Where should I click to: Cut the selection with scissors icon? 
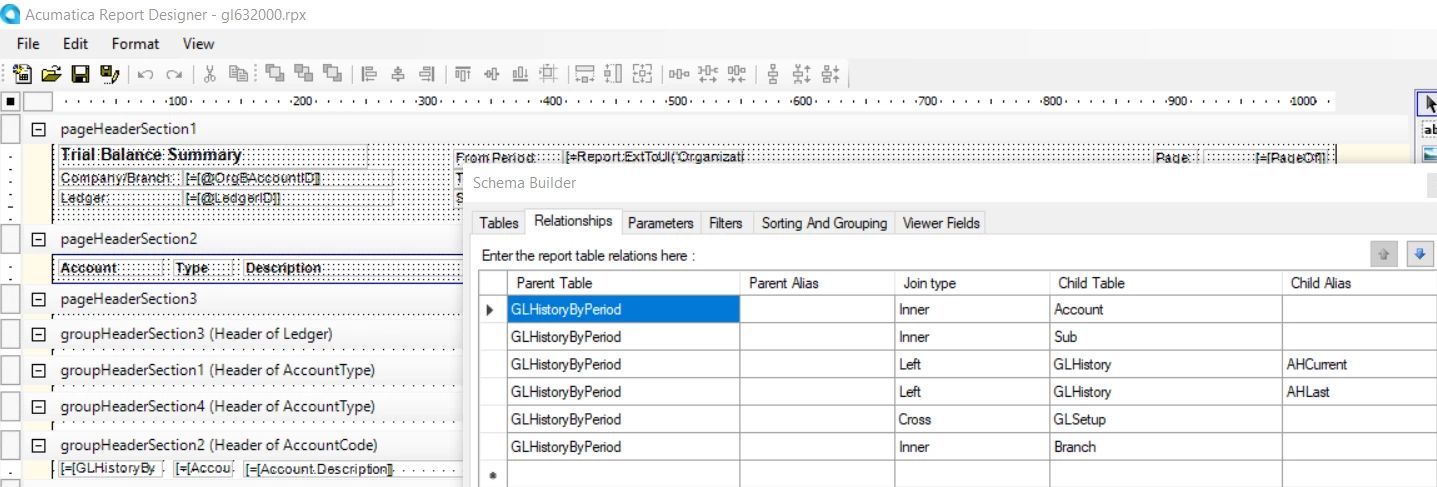[x=210, y=74]
